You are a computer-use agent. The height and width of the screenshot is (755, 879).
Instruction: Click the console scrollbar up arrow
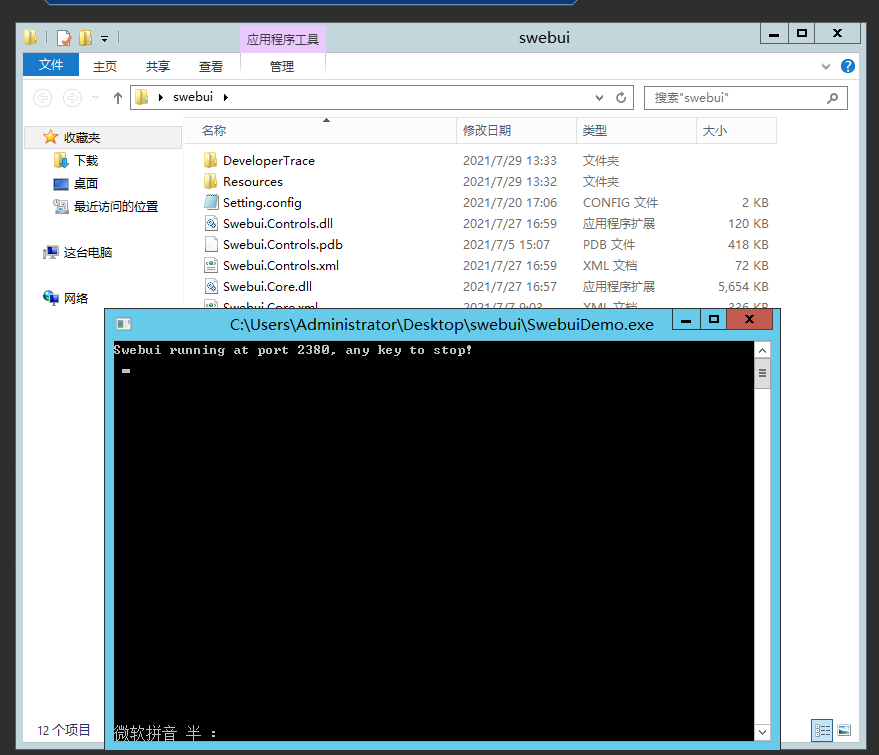click(762, 351)
